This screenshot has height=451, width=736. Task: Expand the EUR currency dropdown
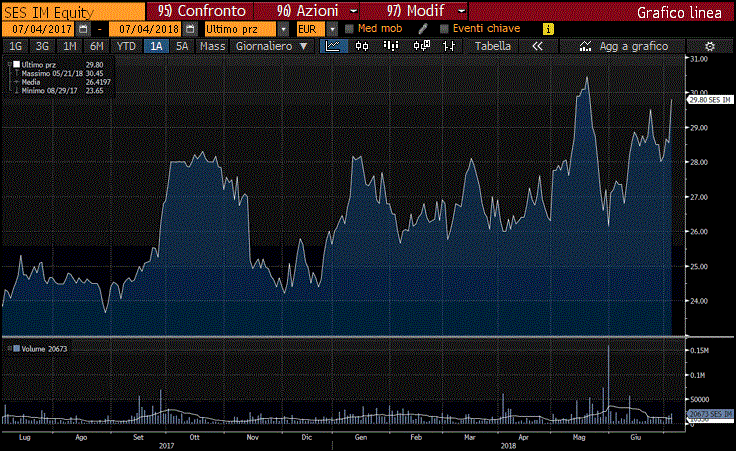click(x=333, y=29)
